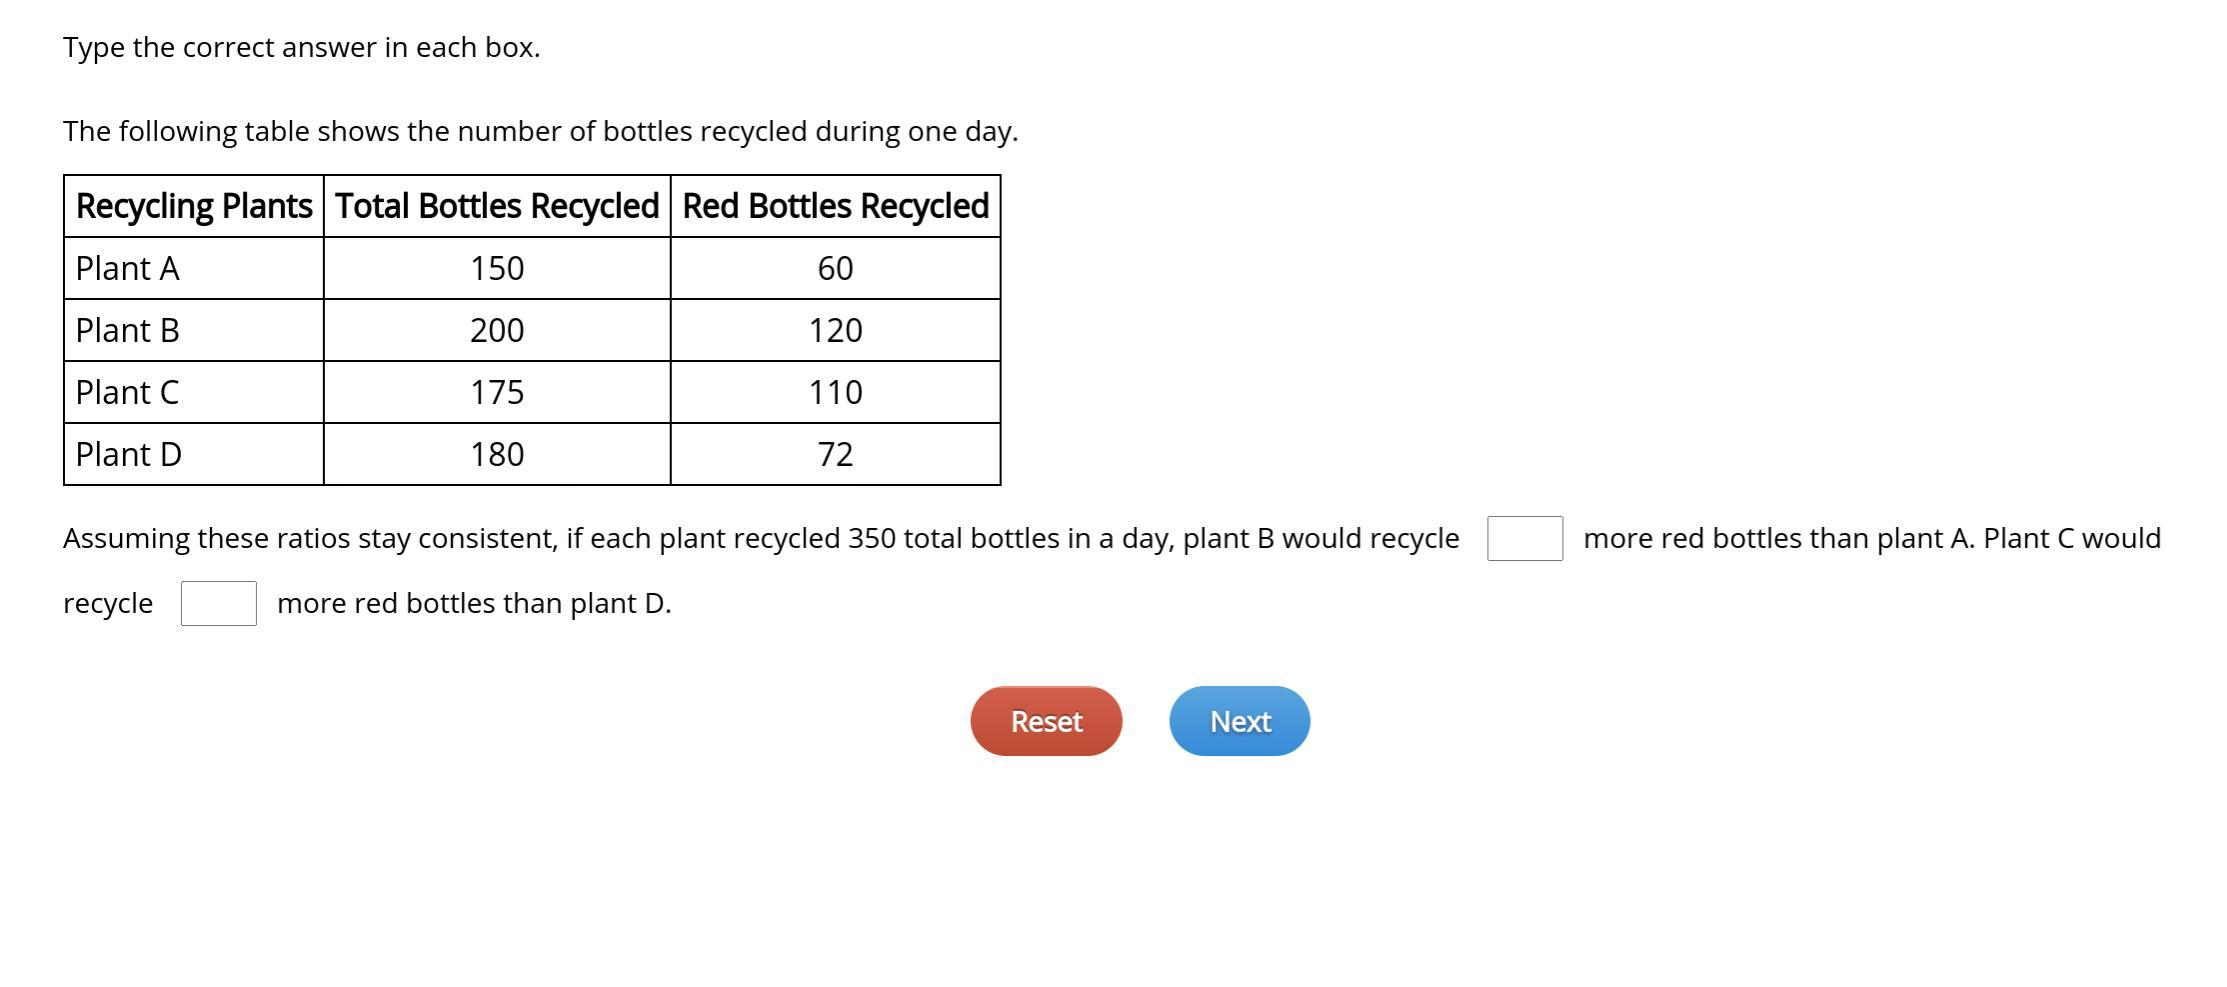Focus the answer box before "more red bottles than plant D"
The image size is (2227, 987).
[x=218, y=604]
